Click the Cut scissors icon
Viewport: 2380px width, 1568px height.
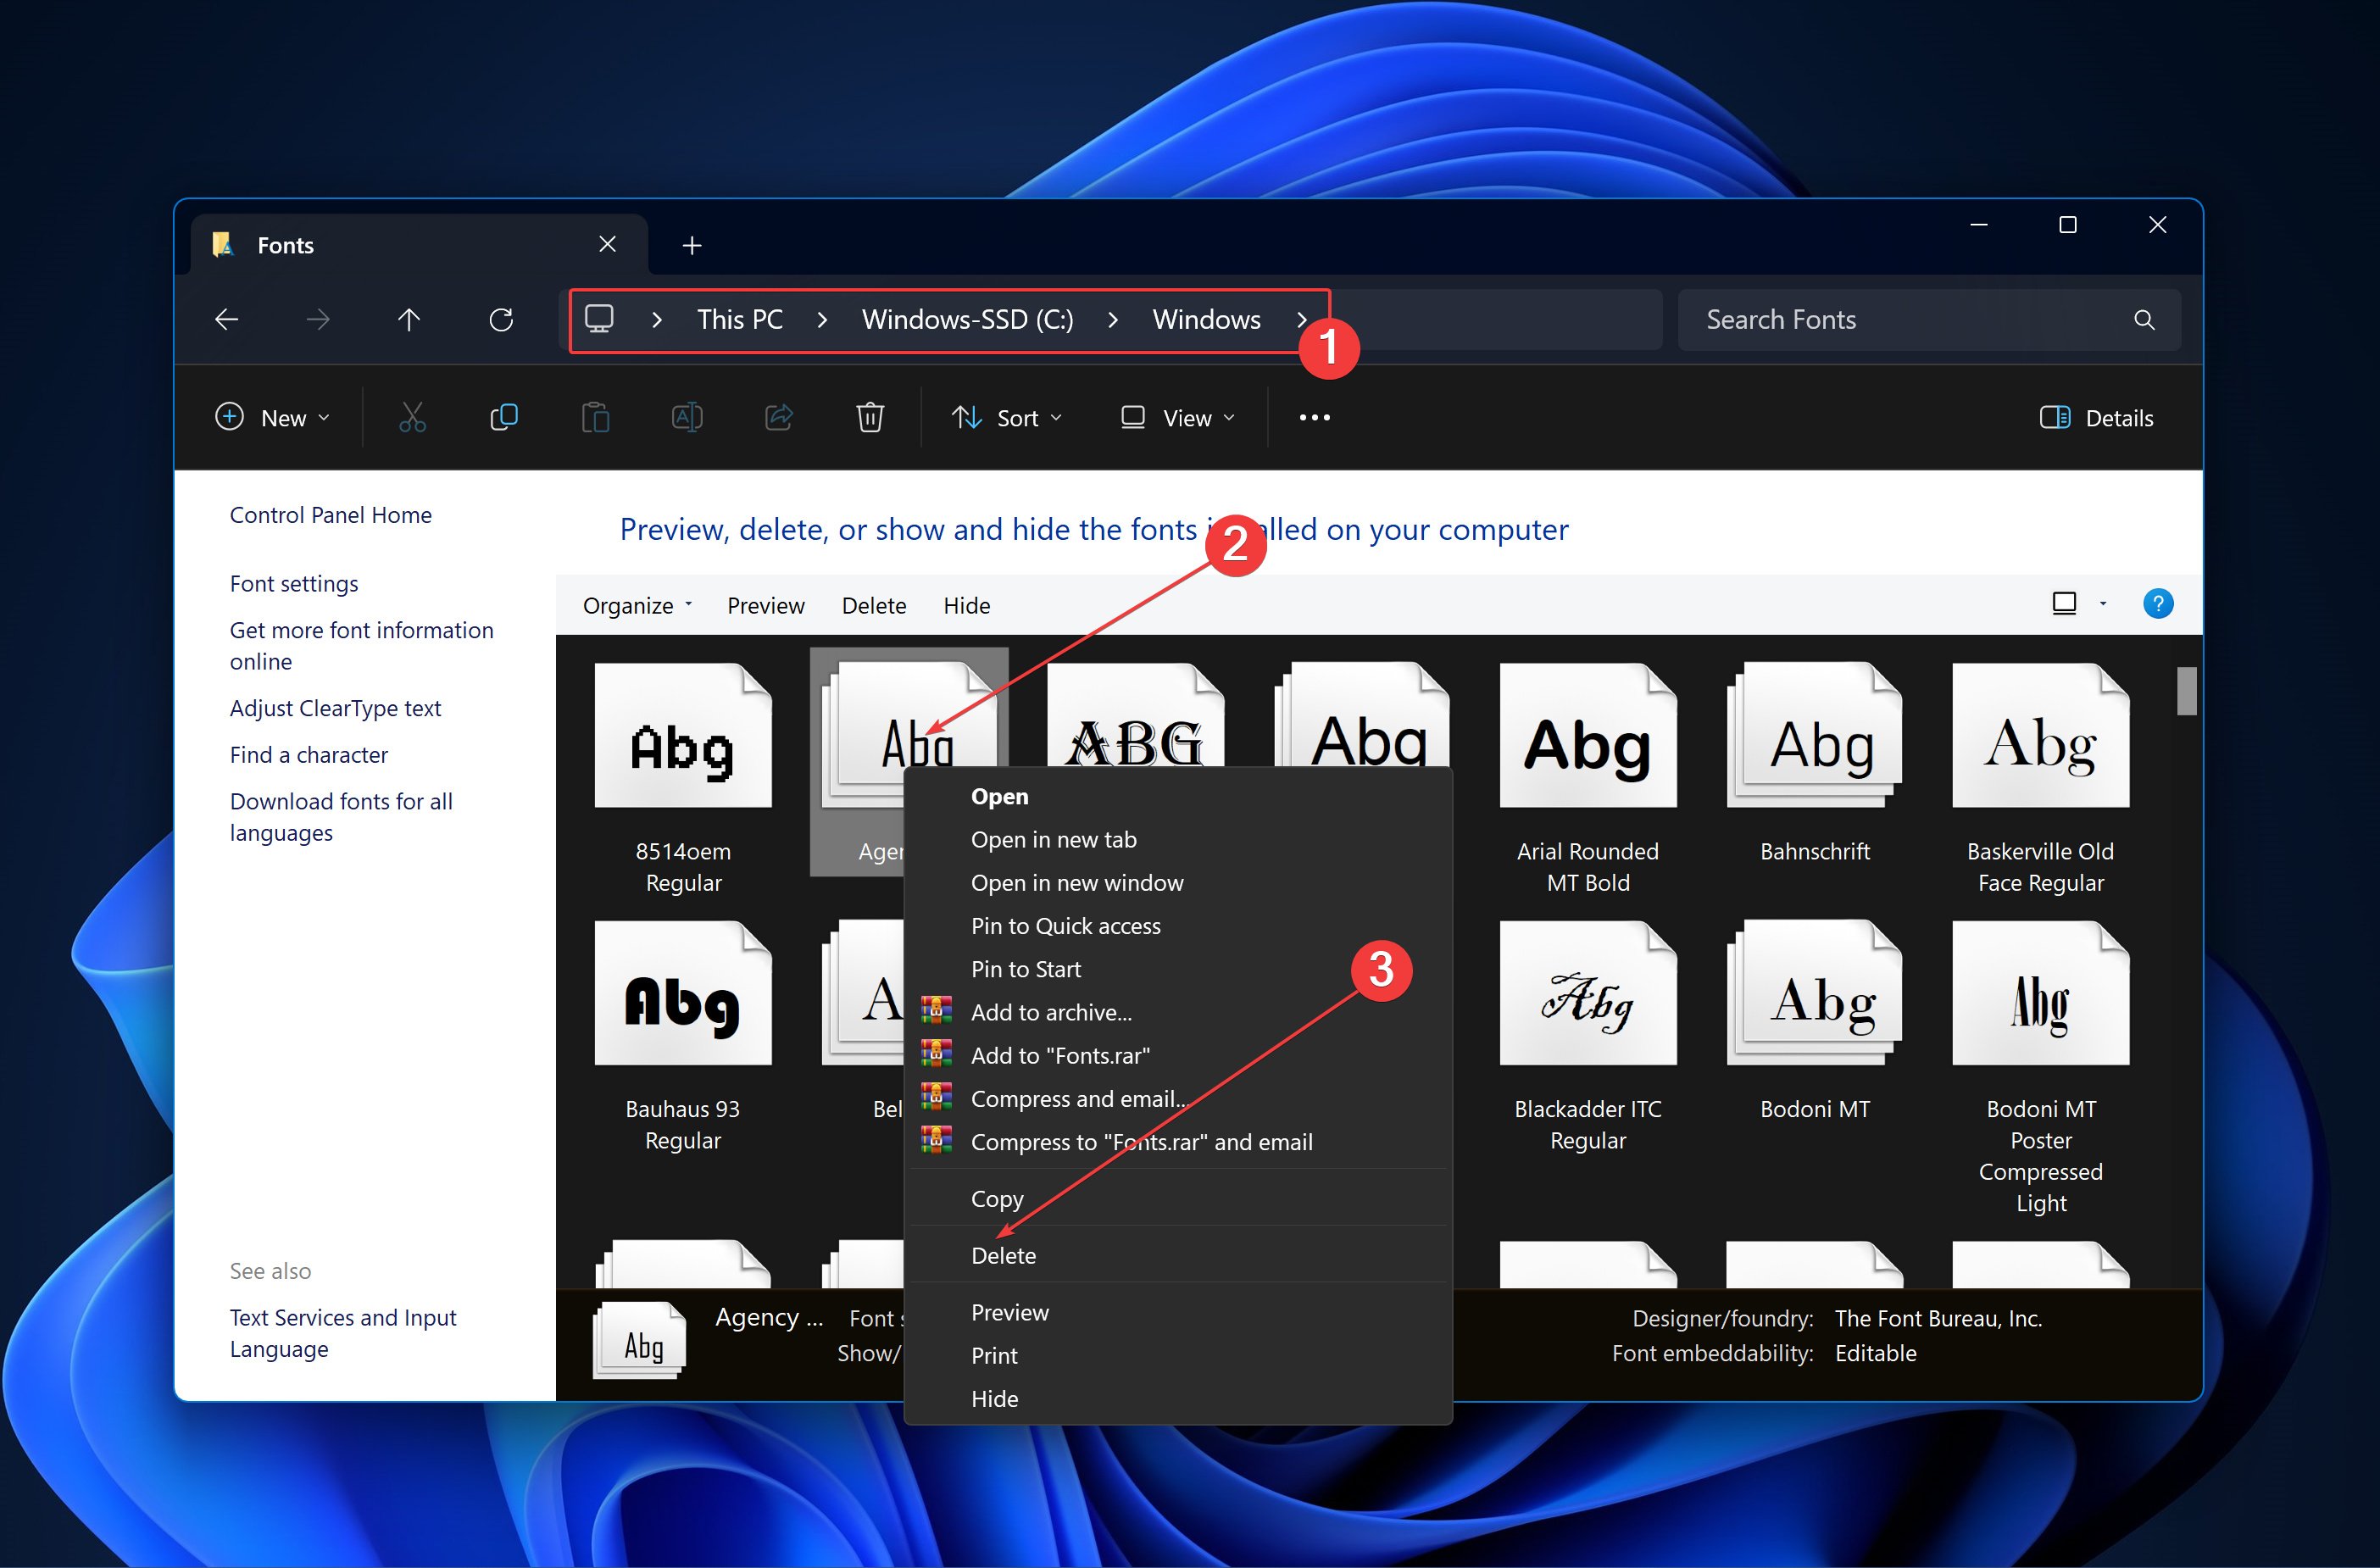tap(412, 417)
